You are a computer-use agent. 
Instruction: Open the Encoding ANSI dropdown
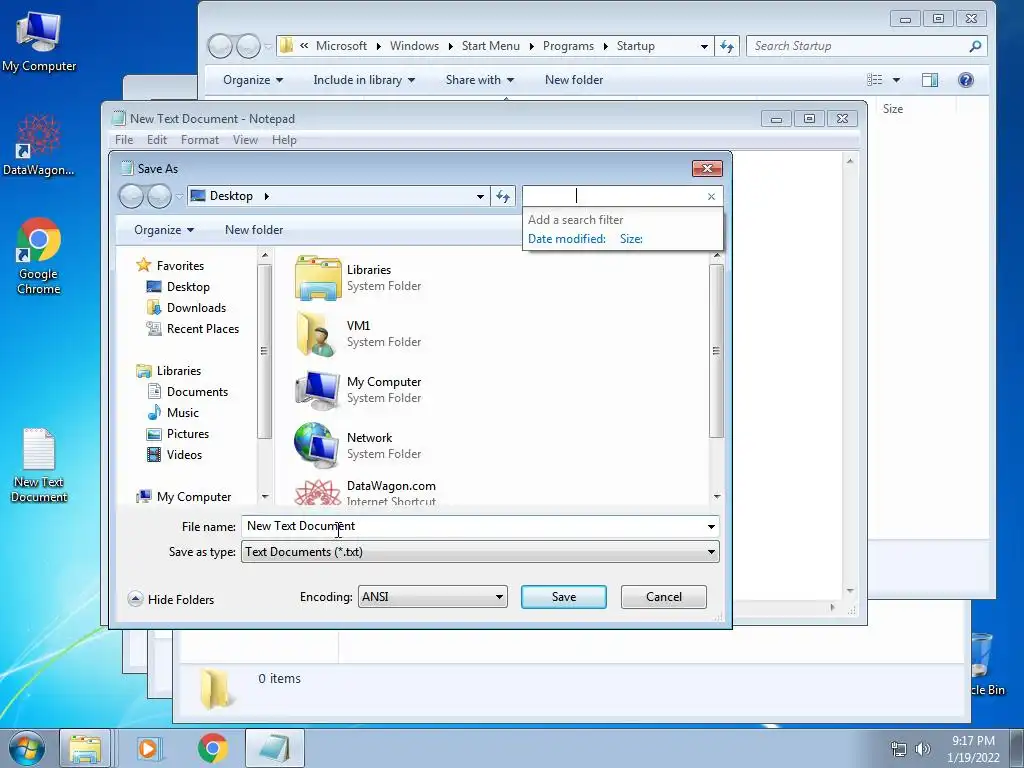pyautogui.click(x=432, y=597)
